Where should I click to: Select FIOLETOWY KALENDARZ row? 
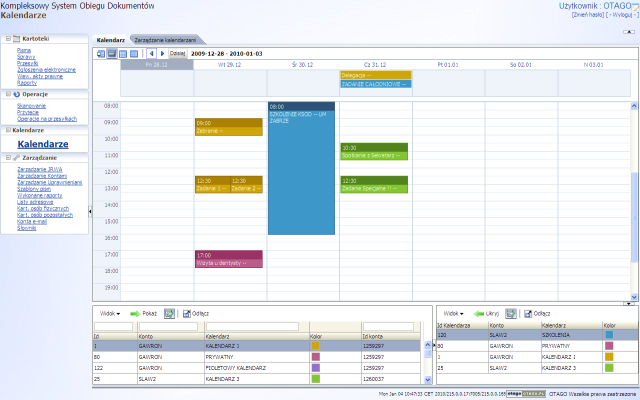(256, 368)
